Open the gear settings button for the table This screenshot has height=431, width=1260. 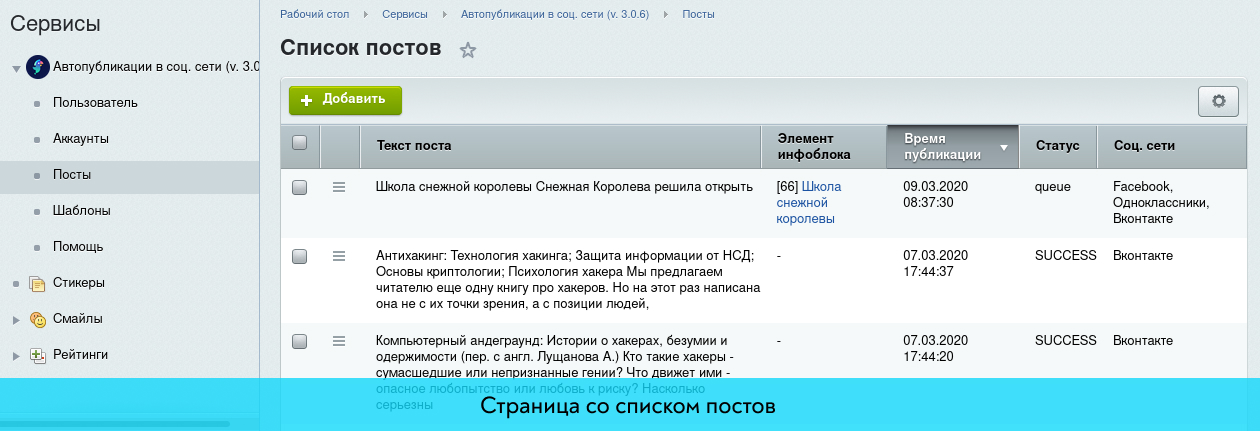pyautogui.click(x=1218, y=101)
